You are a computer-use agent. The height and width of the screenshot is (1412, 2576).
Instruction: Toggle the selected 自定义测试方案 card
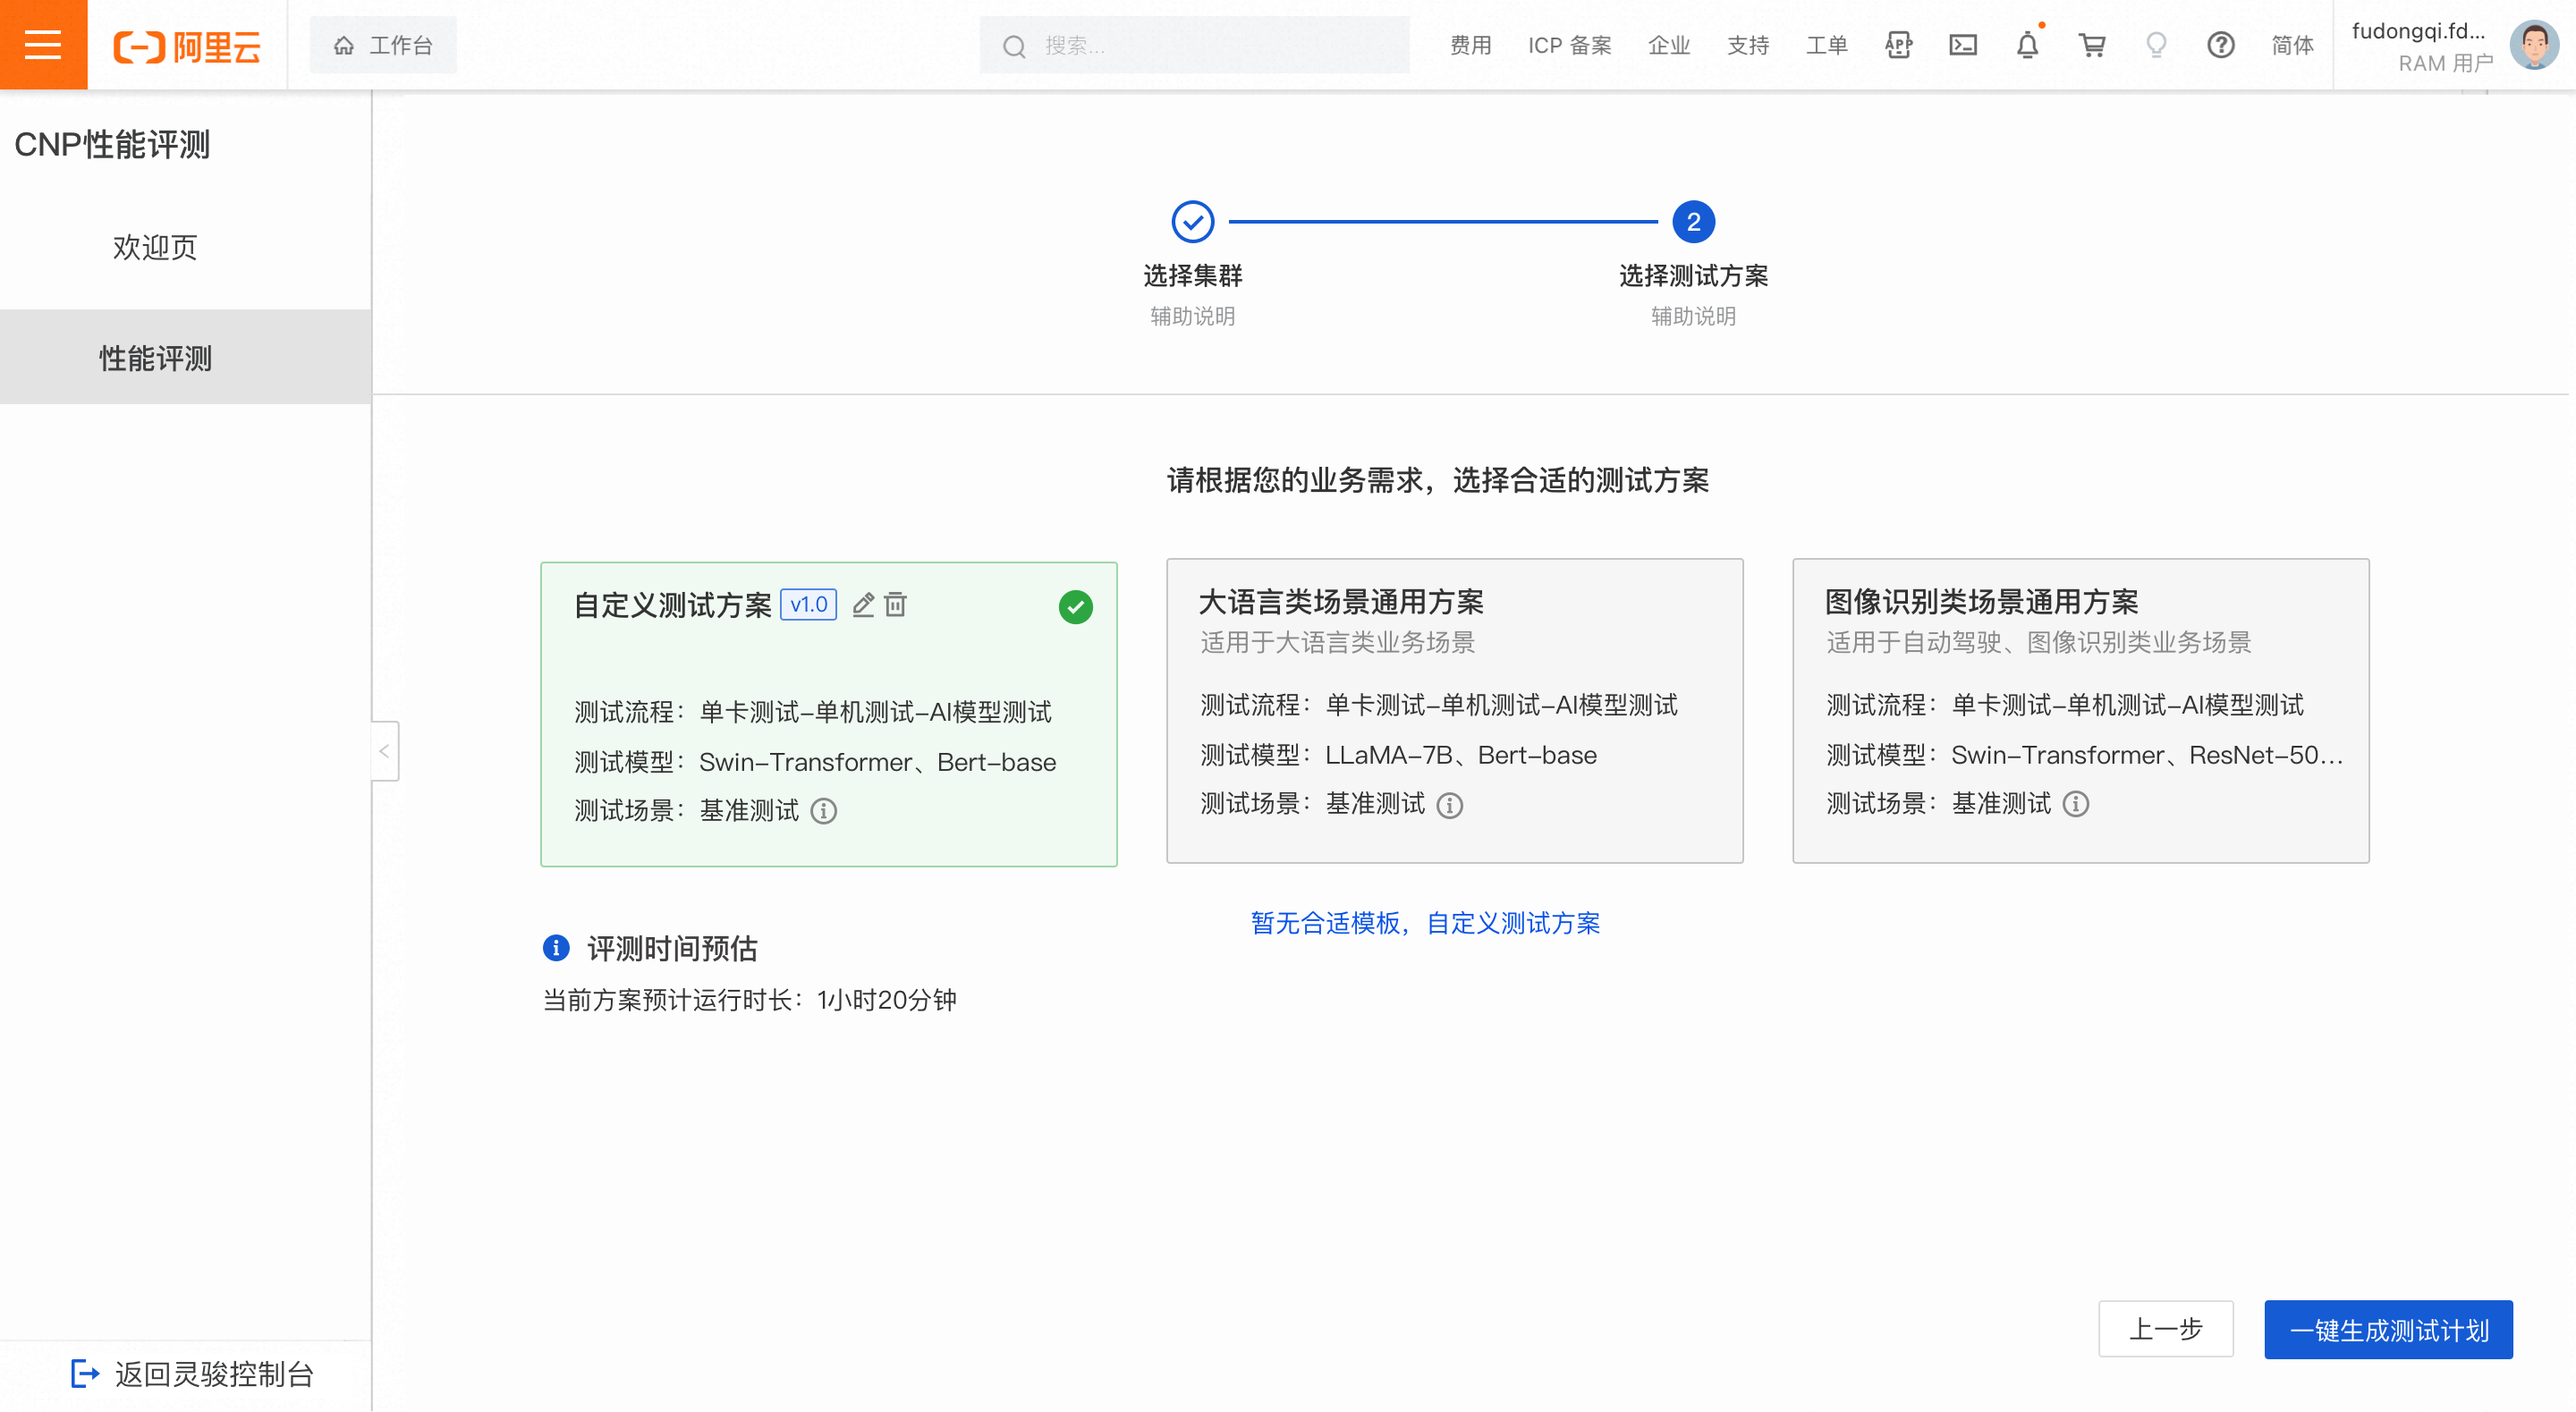tap(828, 713)
